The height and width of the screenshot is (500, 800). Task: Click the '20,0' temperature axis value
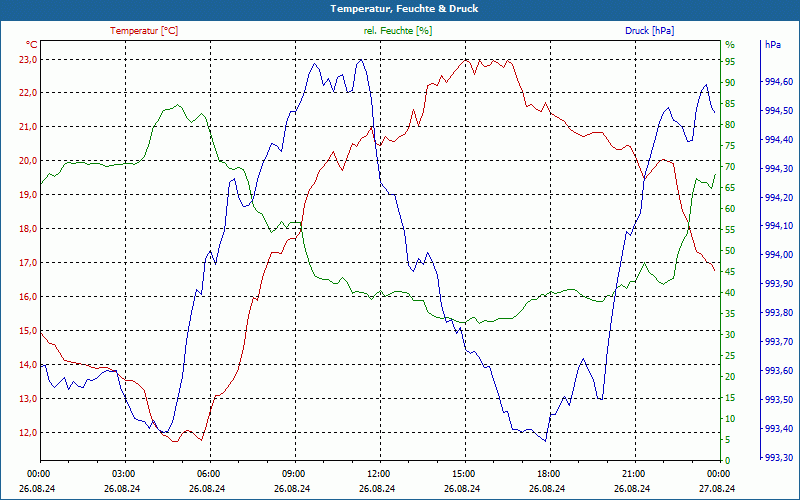point(28,161)
